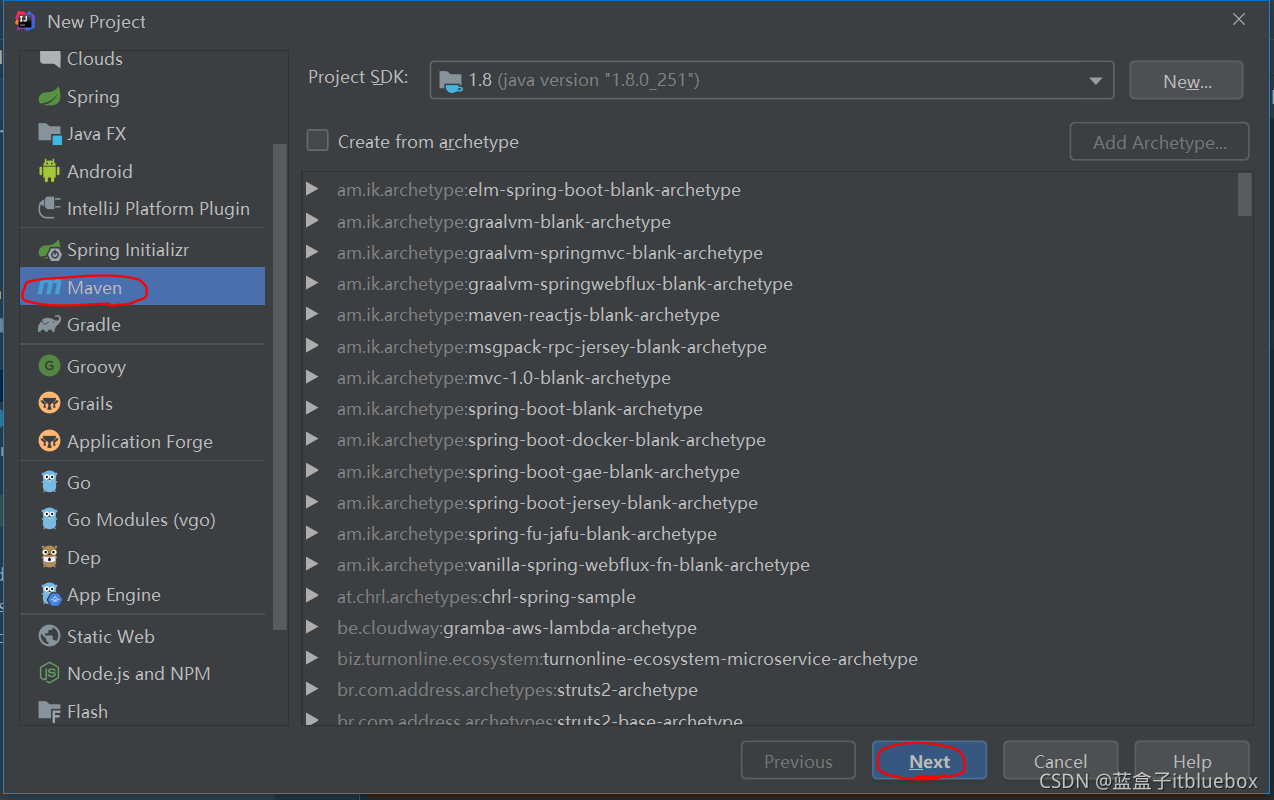Screen dimensions: 1274x800
Task: Click the Application Forge icon
Action: (49, 441)
